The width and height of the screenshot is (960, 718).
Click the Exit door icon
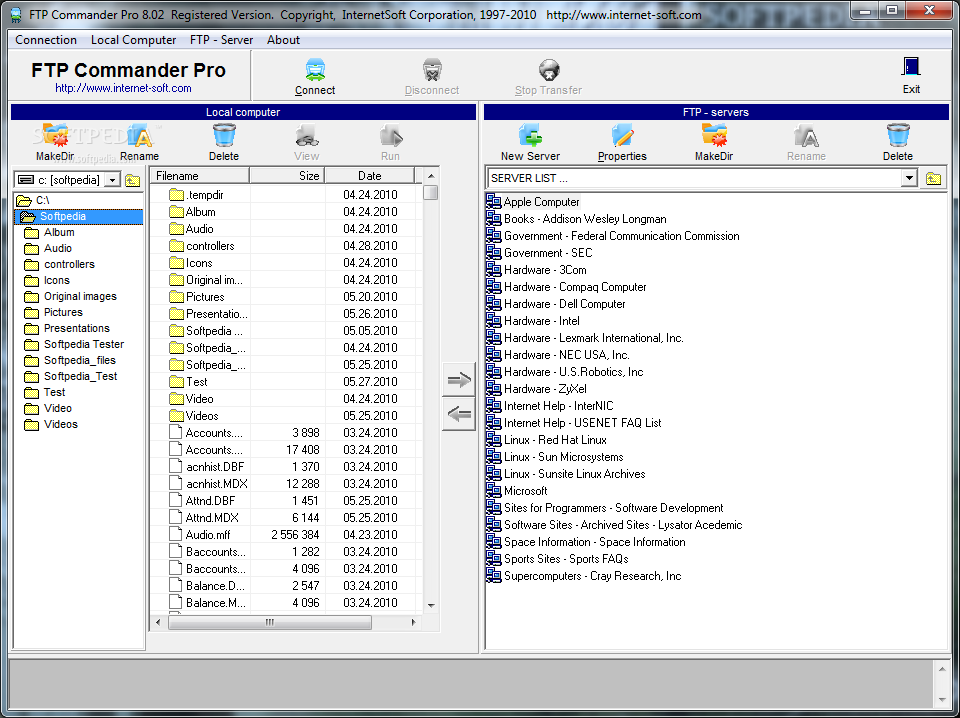point(911,67)
